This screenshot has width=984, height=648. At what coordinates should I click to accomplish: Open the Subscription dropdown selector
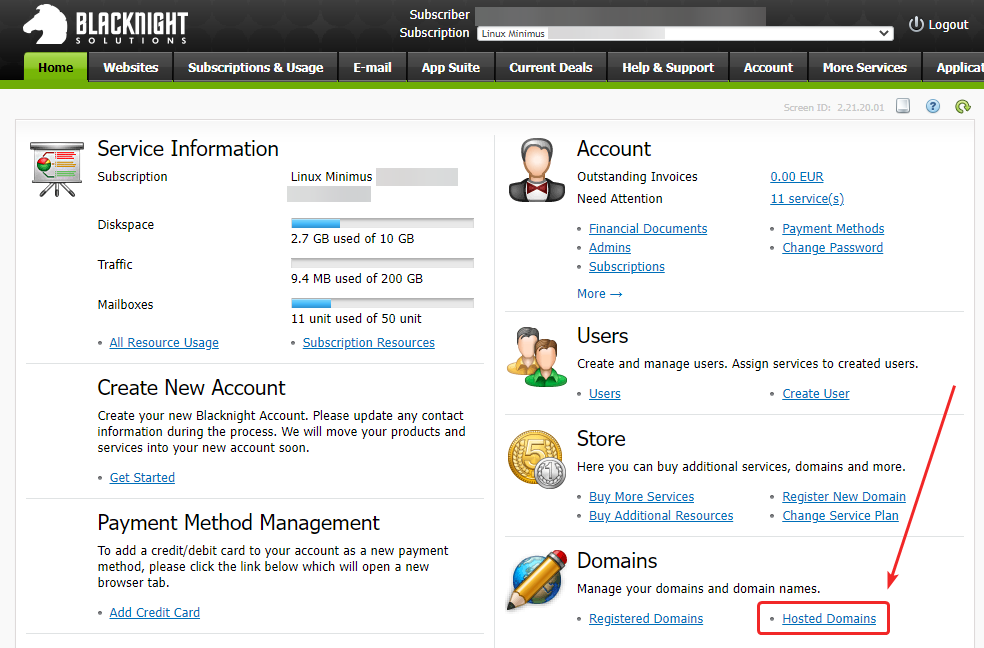(685, 33)
